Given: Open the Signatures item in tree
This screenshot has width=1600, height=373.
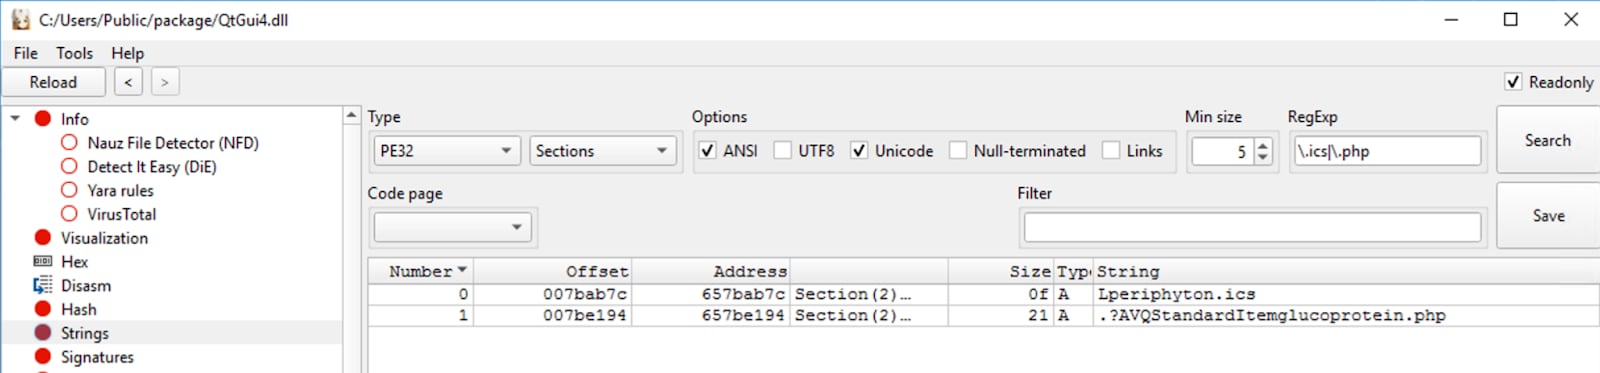Looking at the screenshot, I should tap(97, 357).
